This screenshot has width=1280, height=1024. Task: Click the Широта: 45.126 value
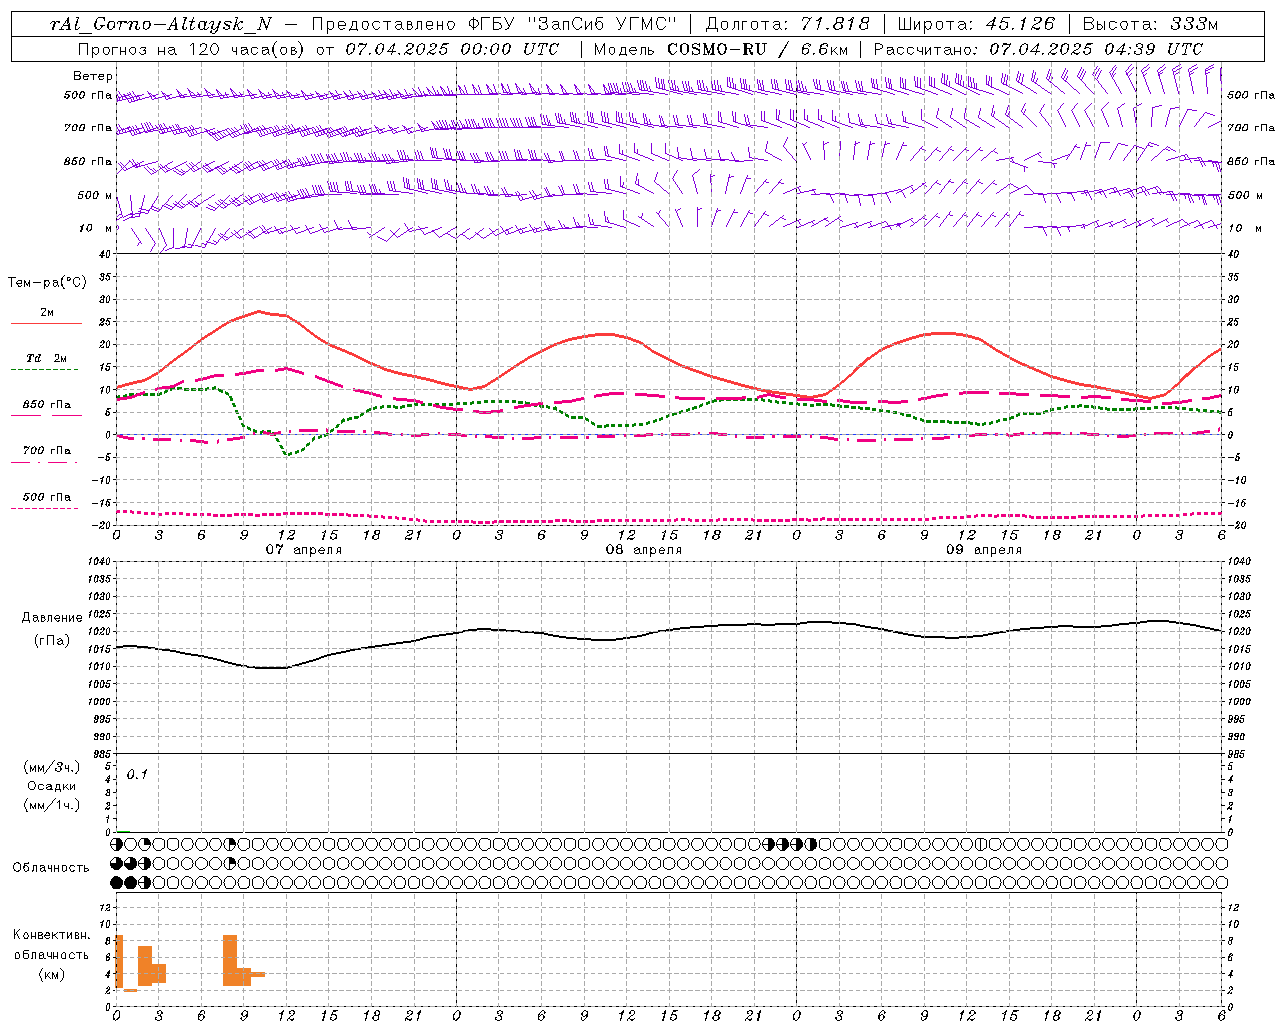(977, 24)
